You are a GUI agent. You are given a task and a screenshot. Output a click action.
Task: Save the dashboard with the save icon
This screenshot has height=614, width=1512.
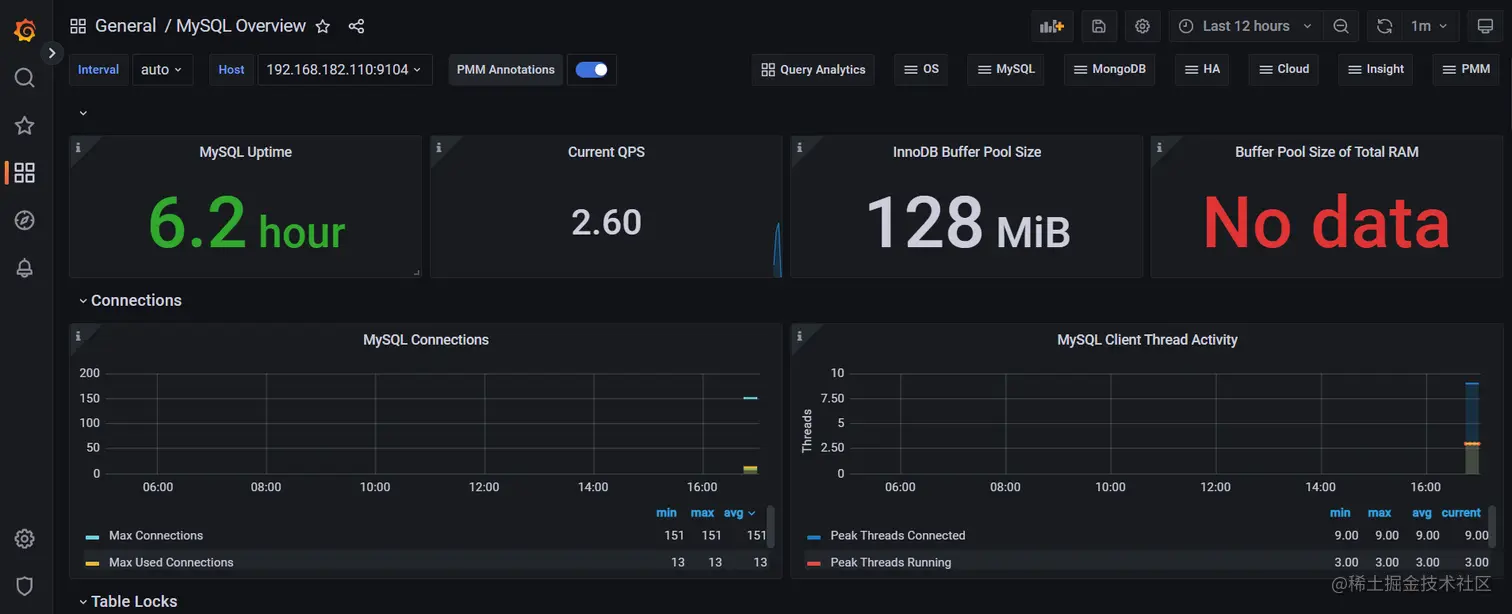coord(1098,26)
